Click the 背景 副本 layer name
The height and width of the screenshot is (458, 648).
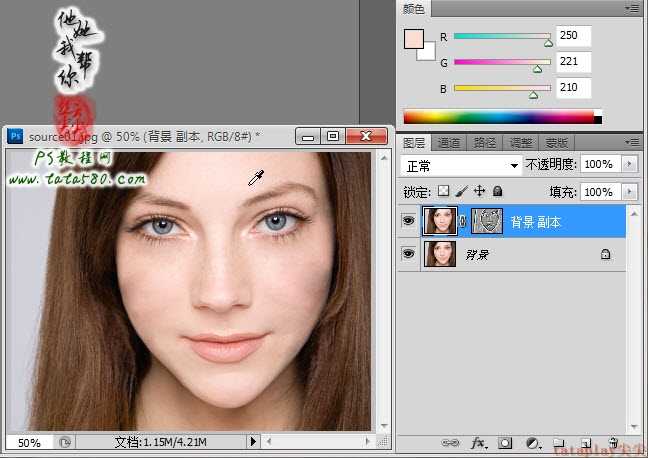[x=536, y=222]
